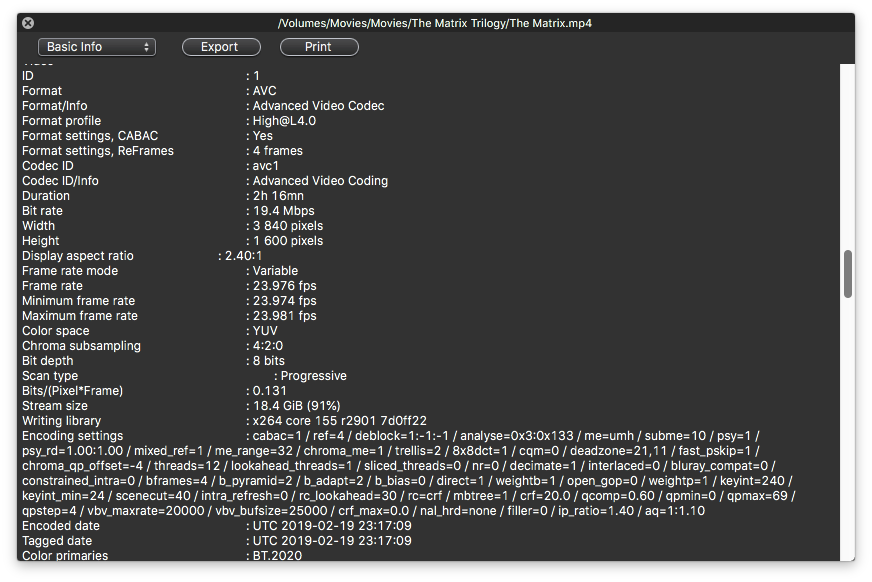Click the Bits/(Pixel*Frame) label
The width and height of the screenshot is (872, 582).
click(73, 391)
